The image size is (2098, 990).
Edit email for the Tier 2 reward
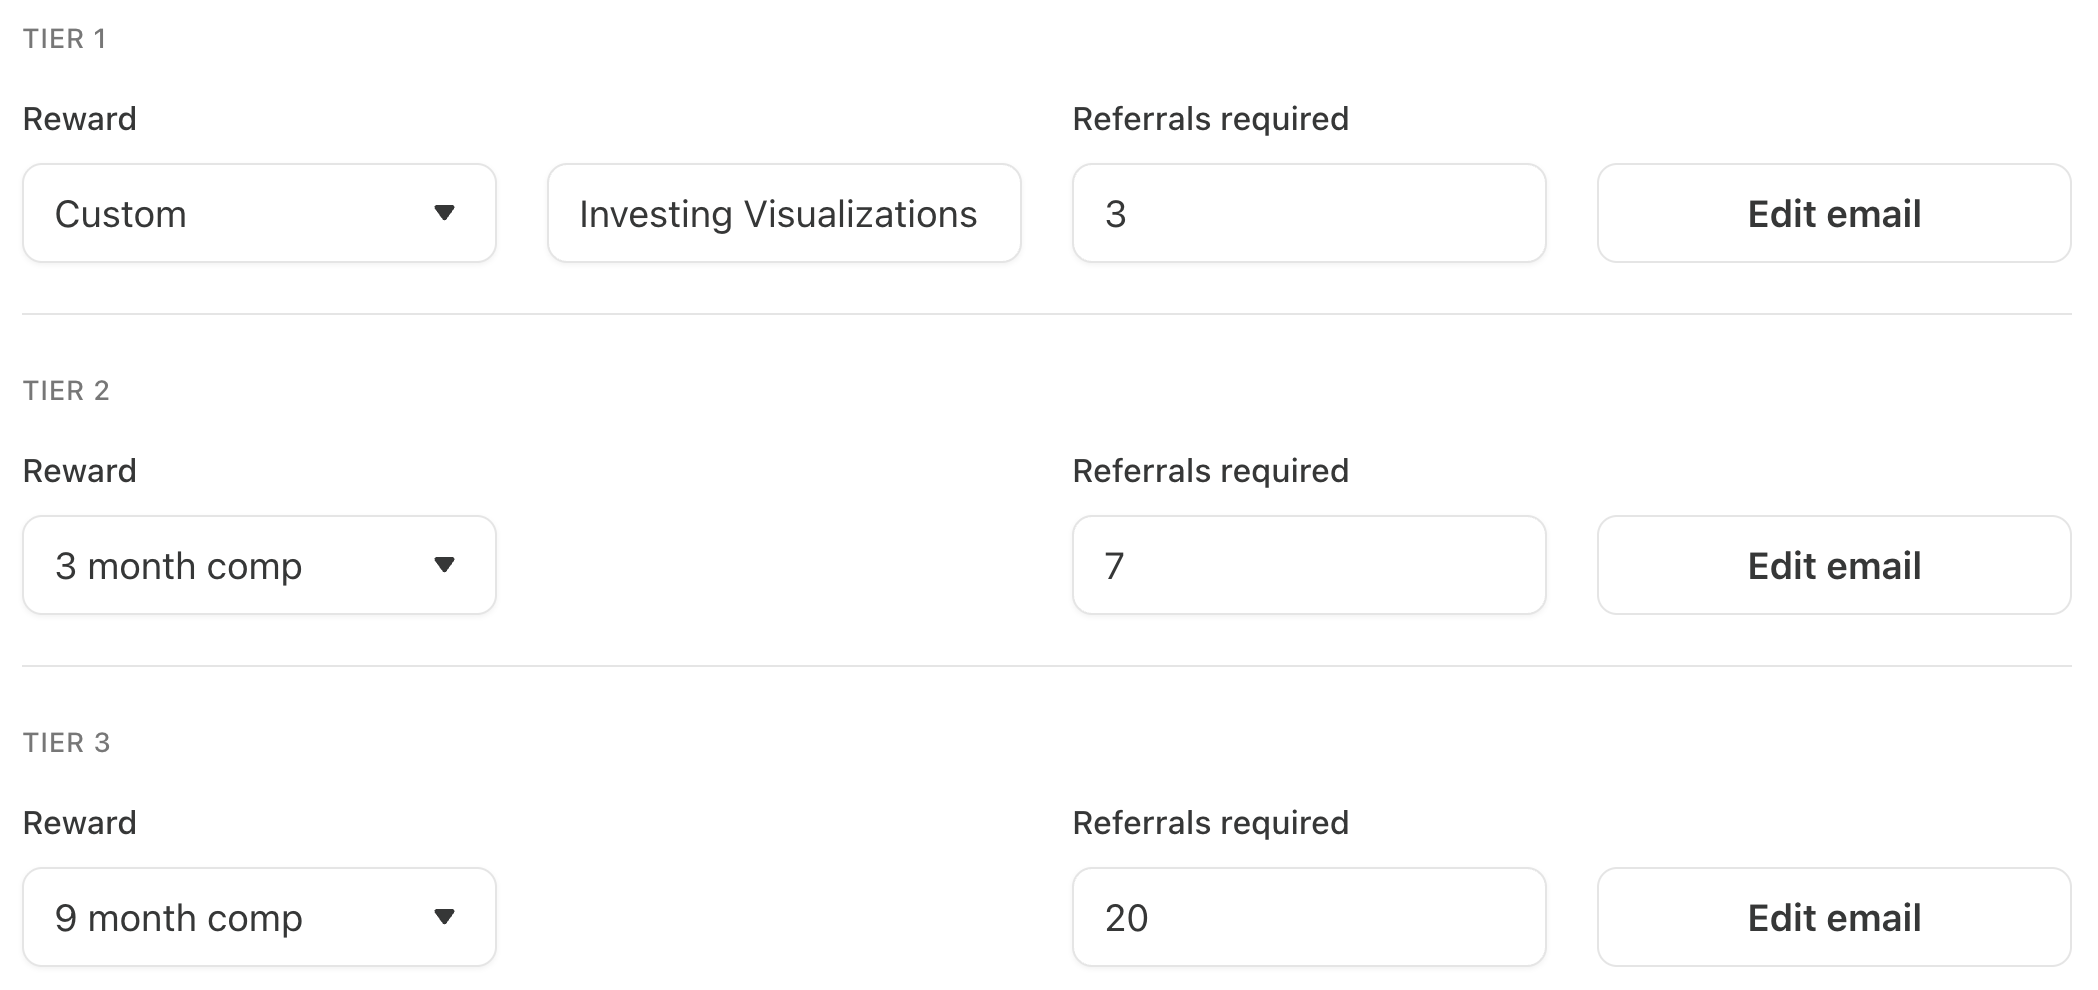click(1834, 565)
